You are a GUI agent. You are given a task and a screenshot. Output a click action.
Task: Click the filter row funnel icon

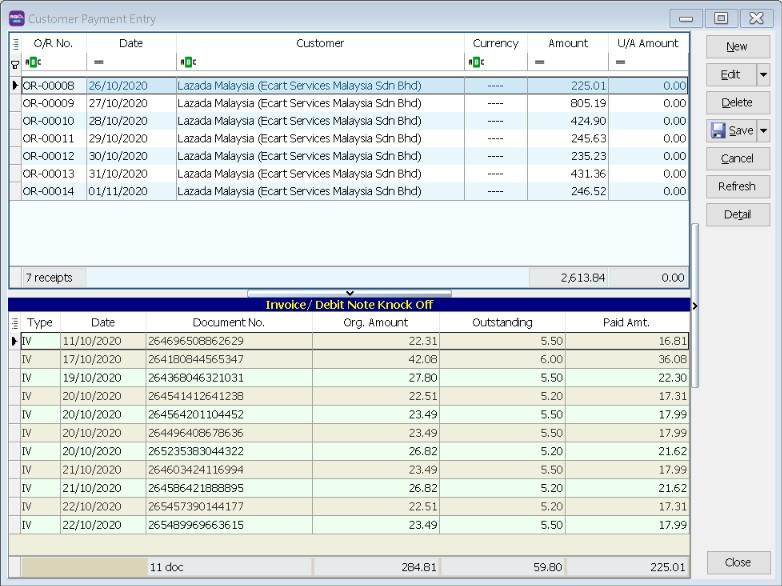[15, 63]
